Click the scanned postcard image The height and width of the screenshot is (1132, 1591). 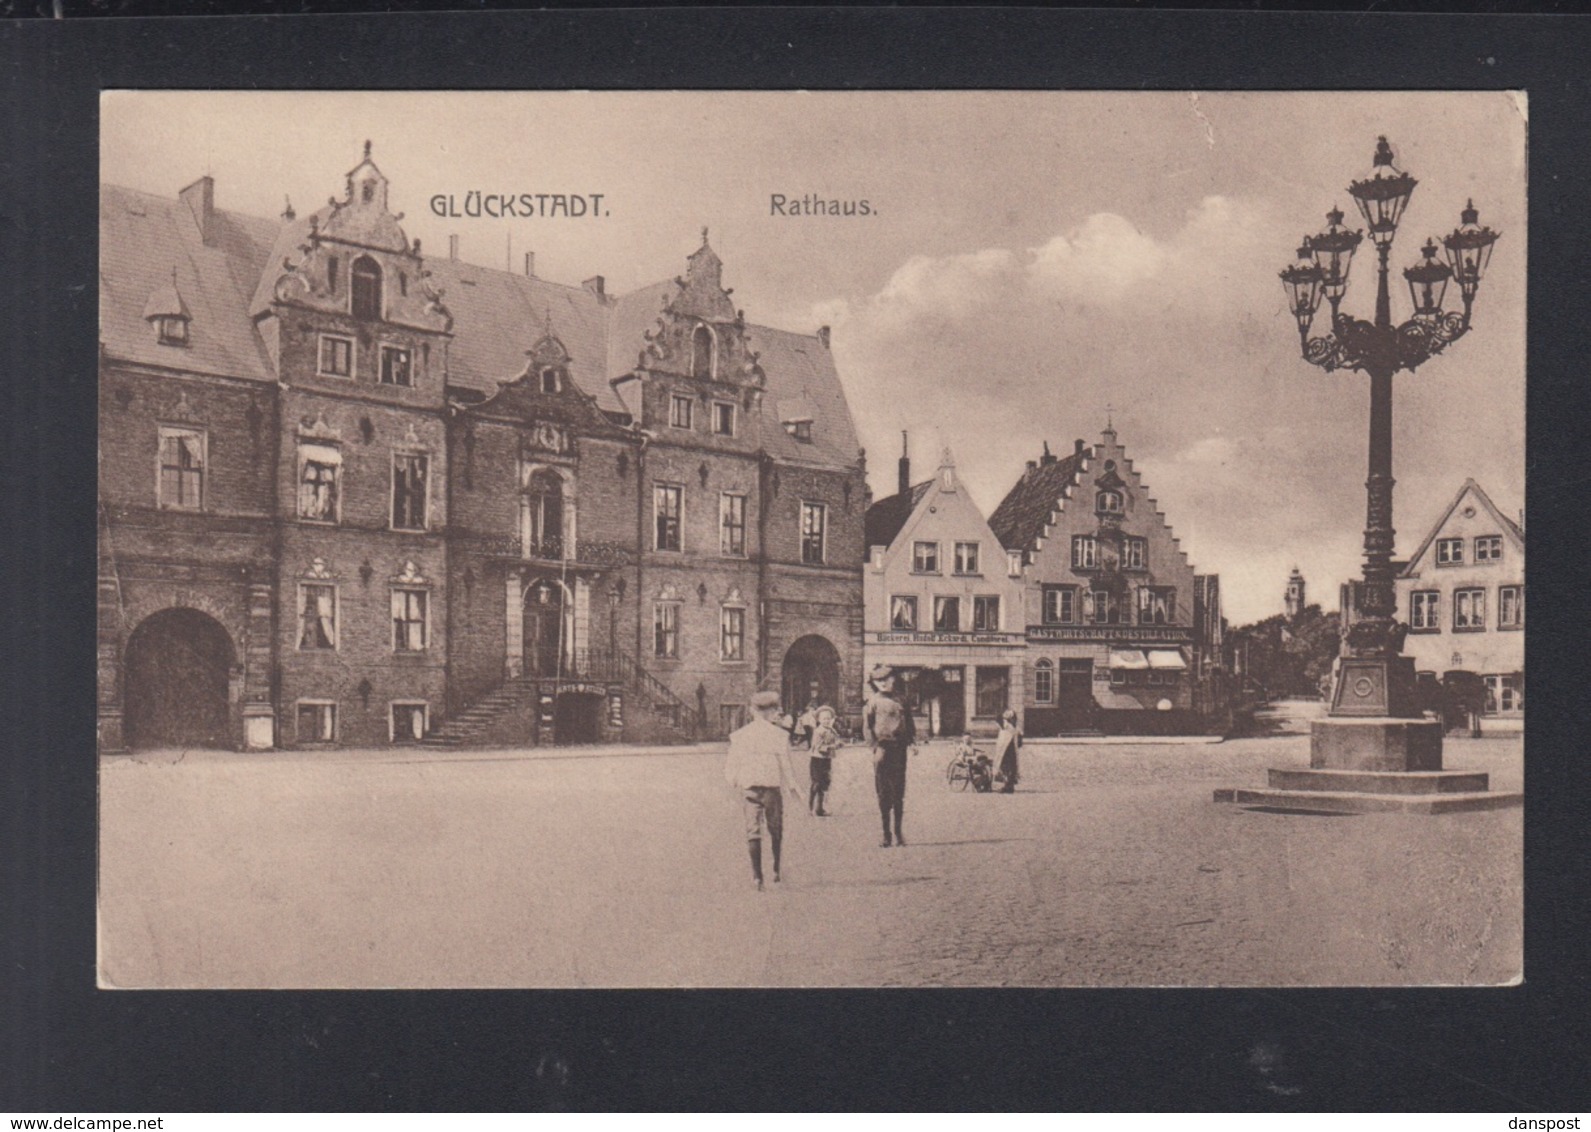point(811,540)
